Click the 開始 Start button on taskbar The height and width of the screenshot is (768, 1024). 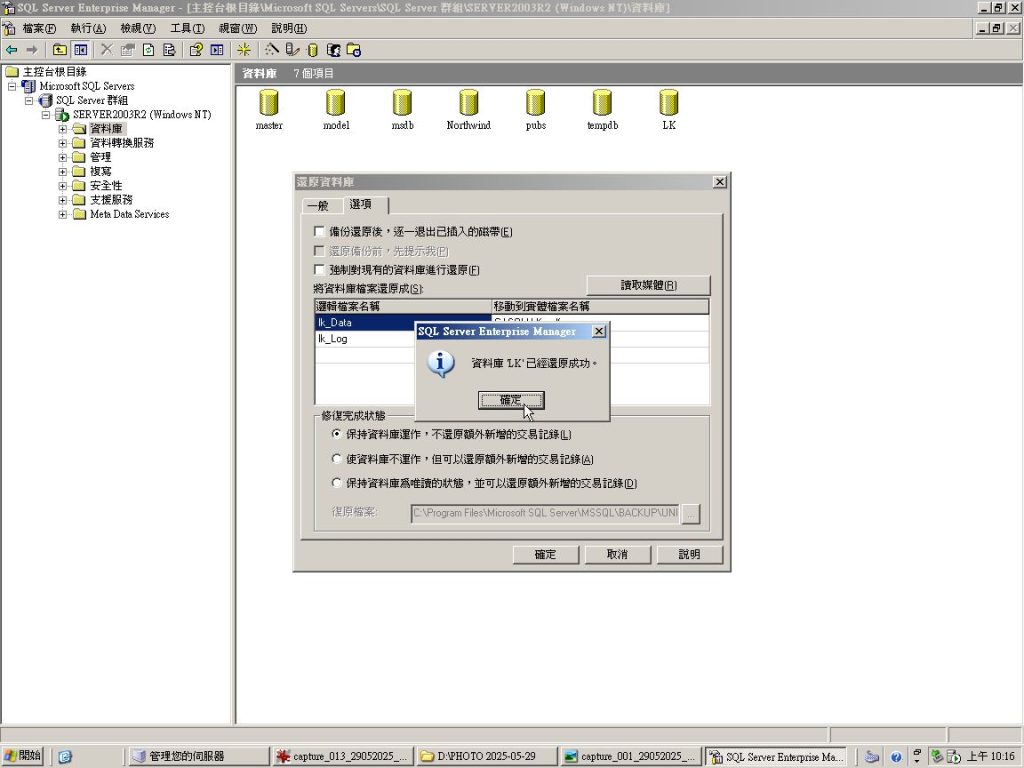[24, 756]
